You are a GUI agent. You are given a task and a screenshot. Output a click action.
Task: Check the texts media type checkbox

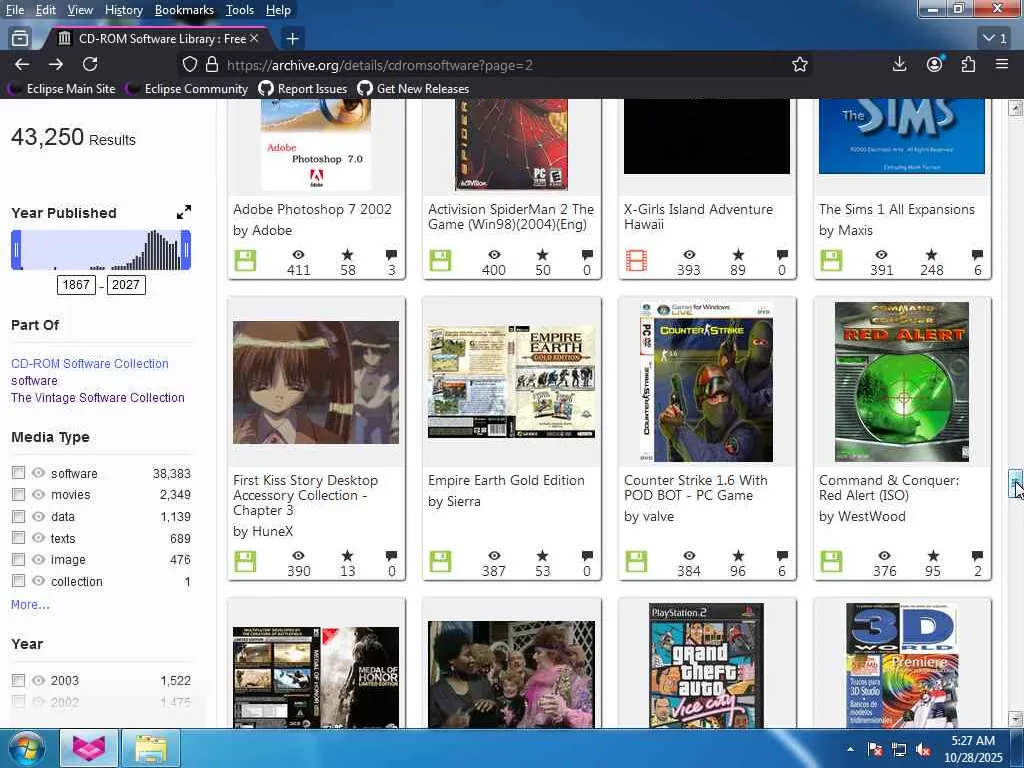[x=18, y=538]
